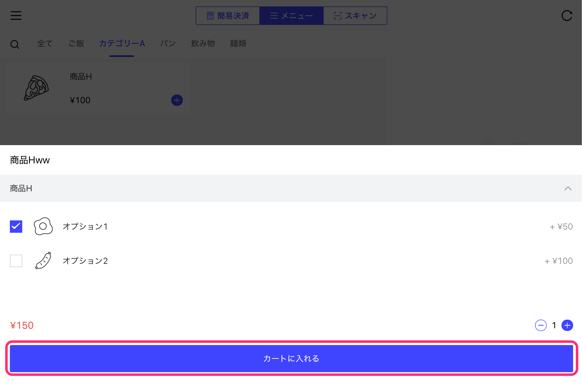Select the カテゴリーA category

click(122, 44)
